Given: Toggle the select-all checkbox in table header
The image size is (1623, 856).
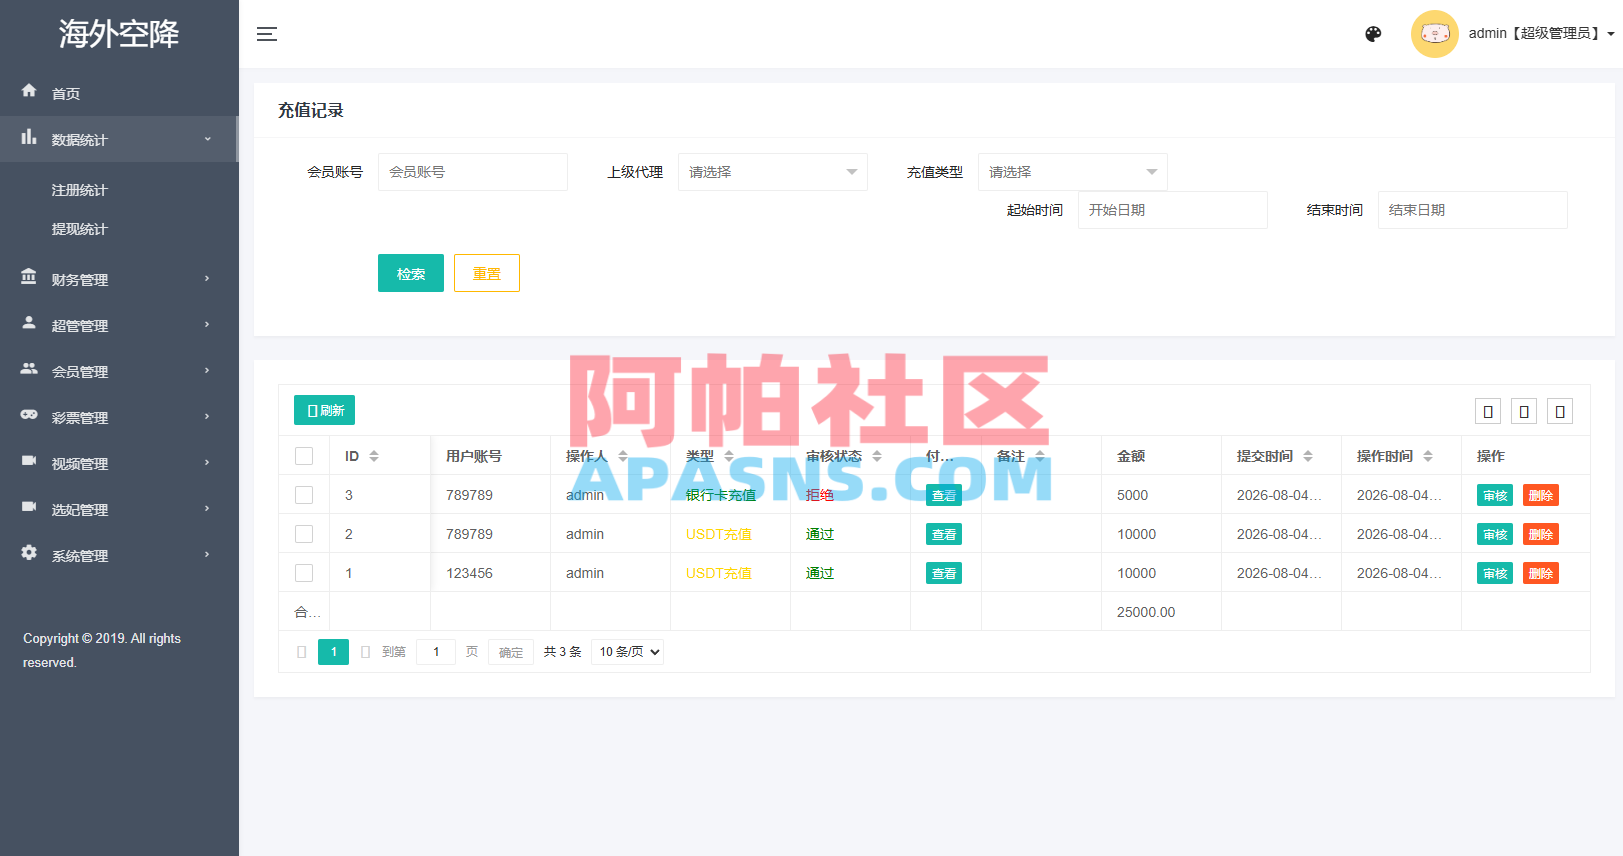Looking at the screenshot, I should [304, 456].
